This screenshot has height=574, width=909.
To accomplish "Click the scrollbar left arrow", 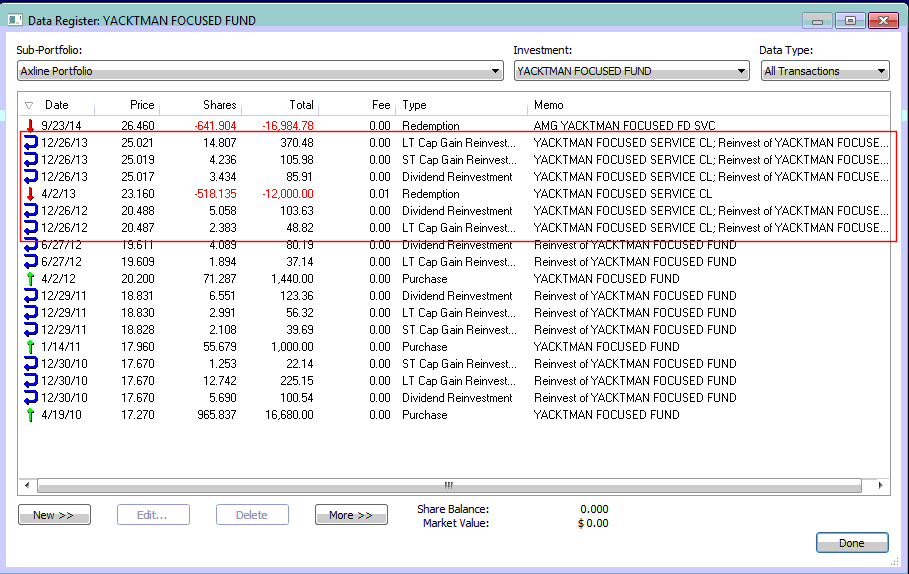I will coord(27,485).
